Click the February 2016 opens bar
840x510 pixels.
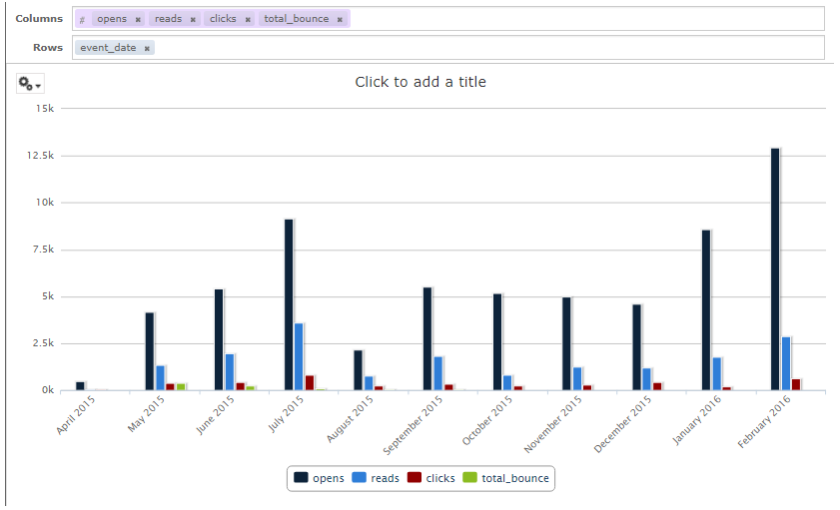pyautogui.click(x=775, y=269)
